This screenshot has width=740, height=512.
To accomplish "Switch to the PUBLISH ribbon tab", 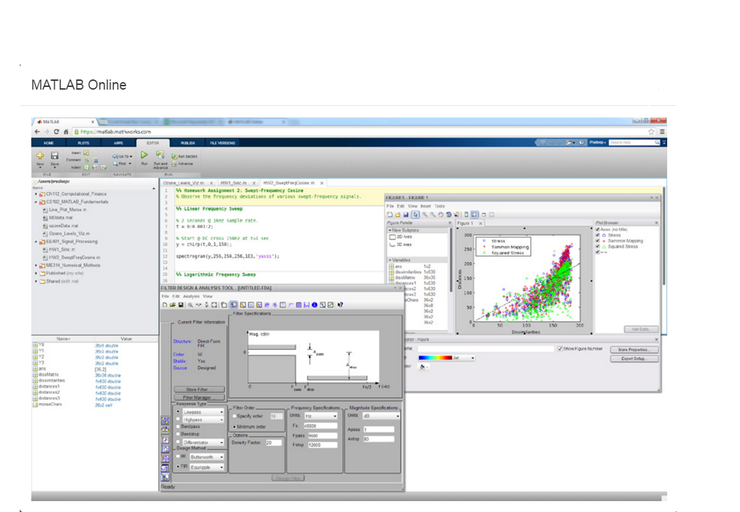I will coord(188,143).
